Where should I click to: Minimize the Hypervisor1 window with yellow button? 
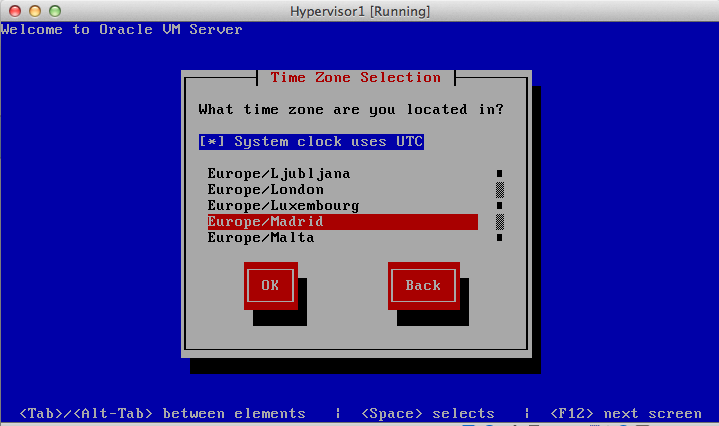[x=34, y=11]
